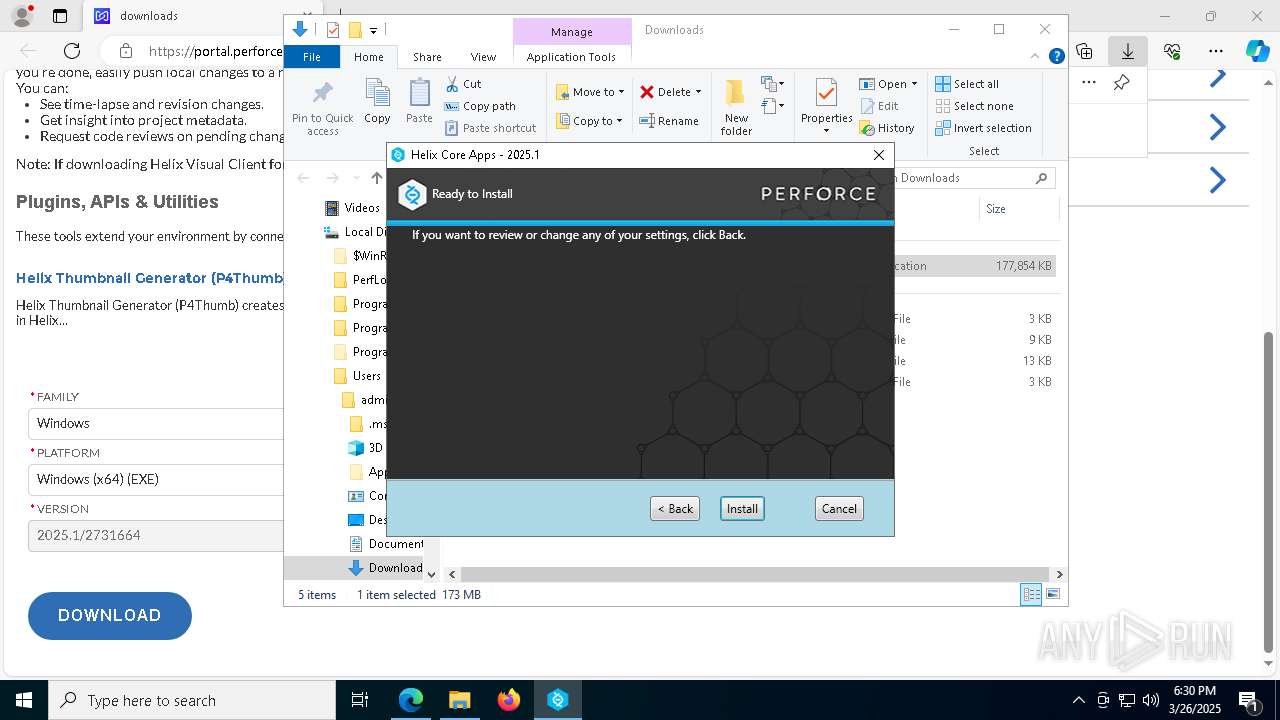Screen dimensions: 1280x720
Task: Click Invert selection in the ribbon
Action: pos(983,128)
